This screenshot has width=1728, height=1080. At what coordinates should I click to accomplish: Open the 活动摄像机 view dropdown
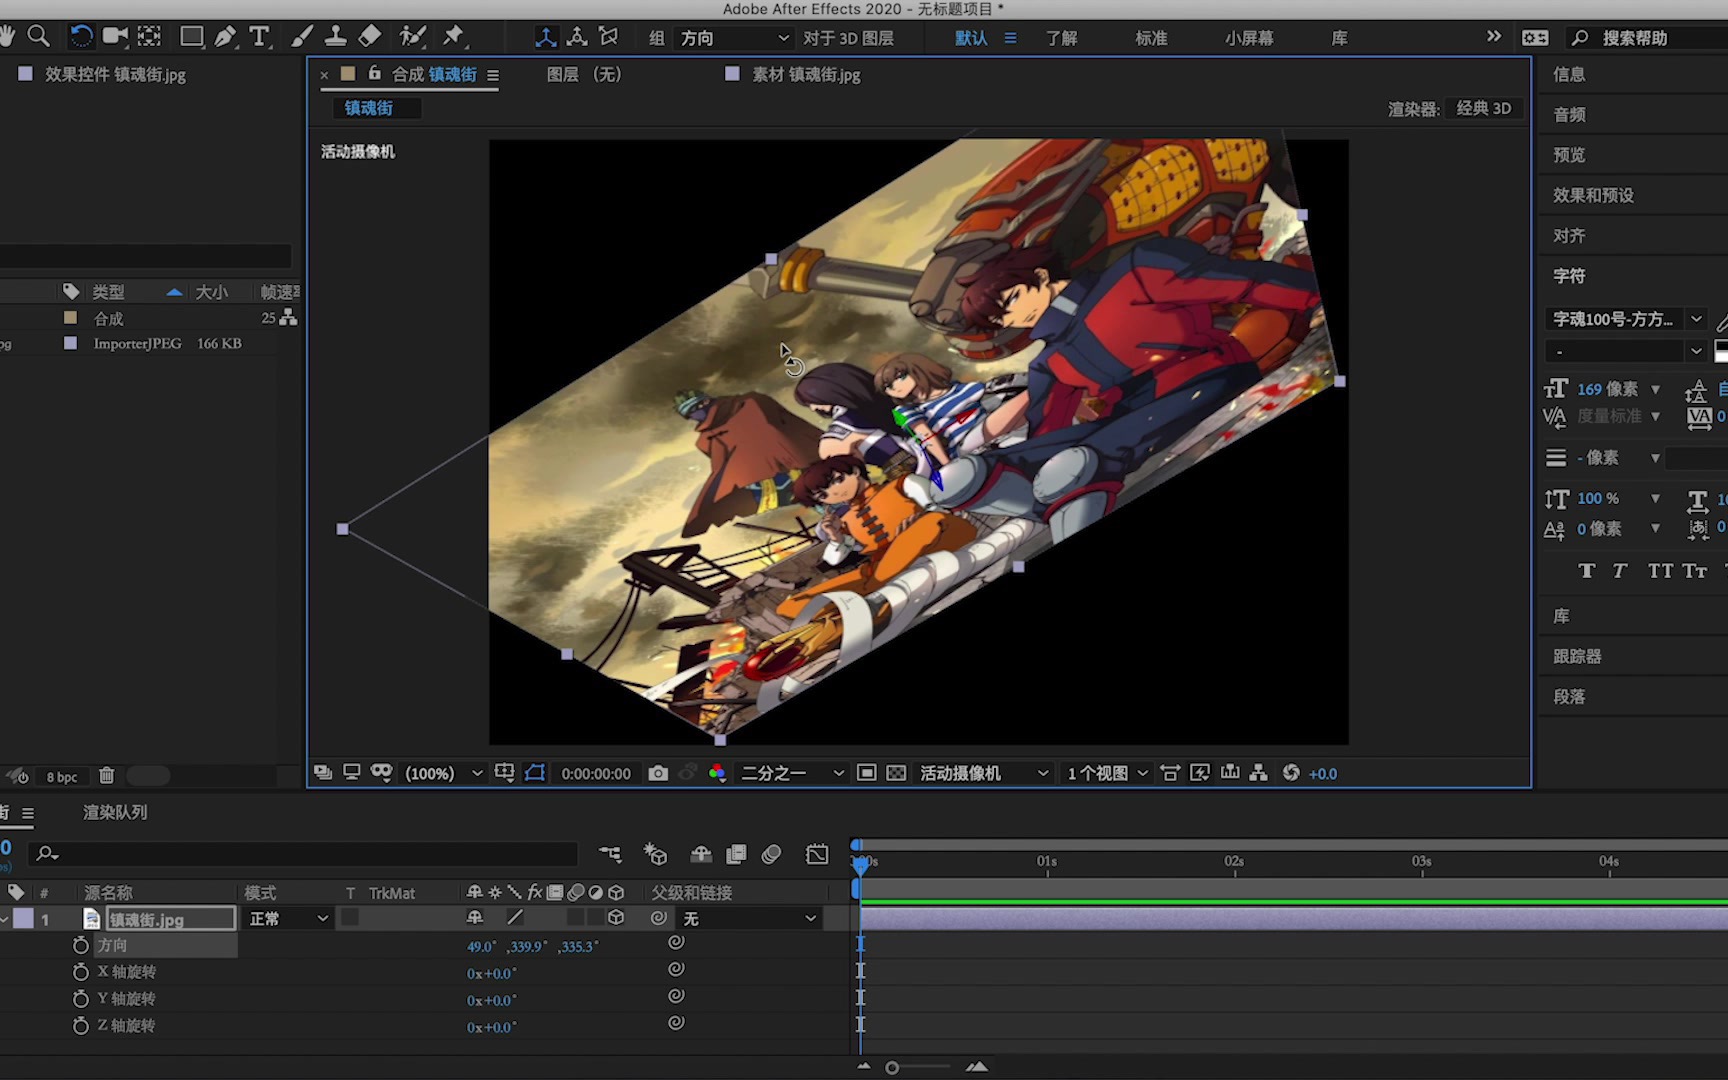[983, 772]
